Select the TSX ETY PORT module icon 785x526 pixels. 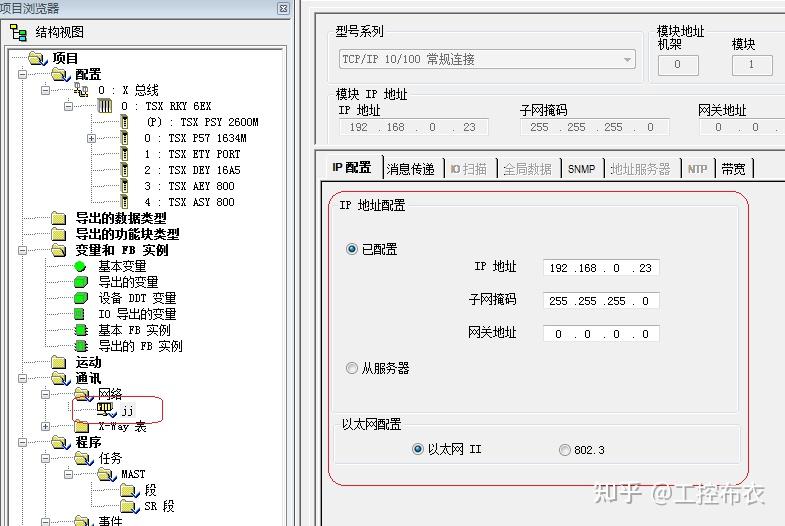[x=124, y=154]
